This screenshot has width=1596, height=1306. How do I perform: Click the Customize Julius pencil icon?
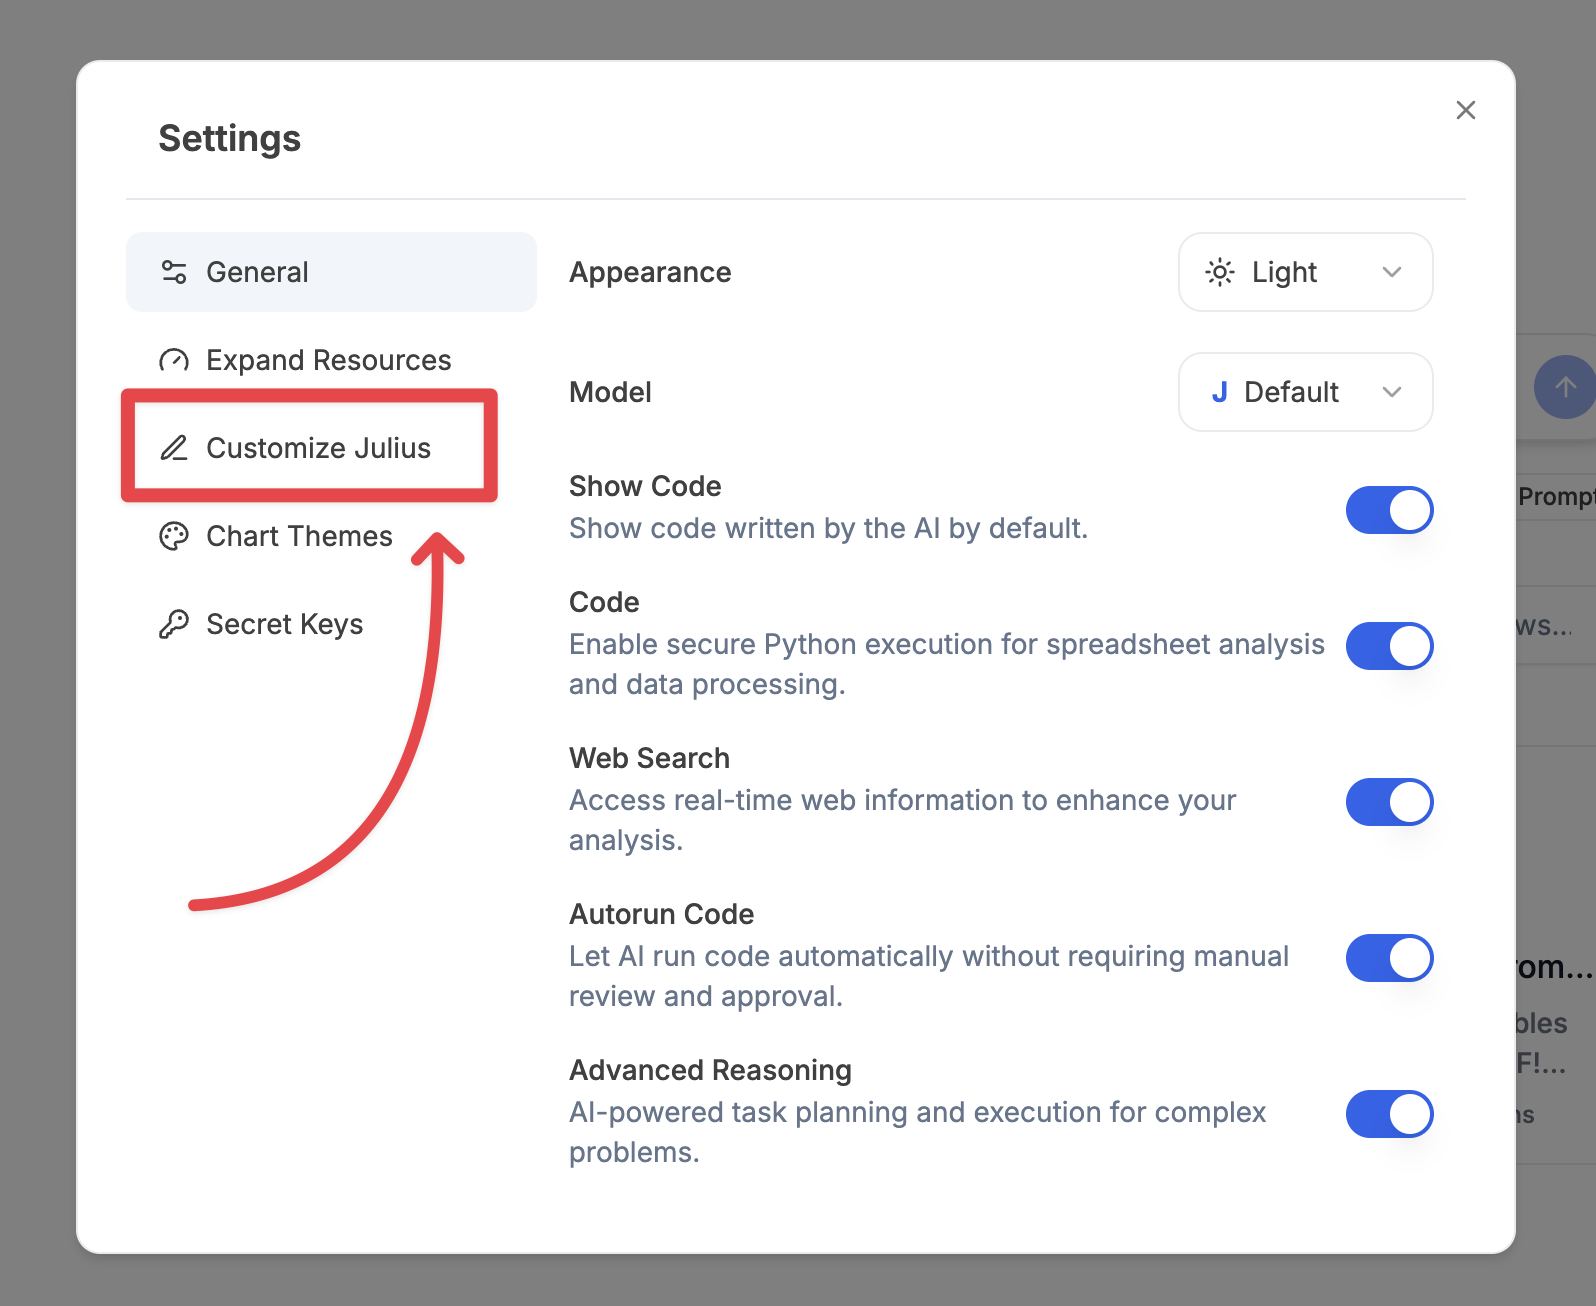[x=174, y=448]
